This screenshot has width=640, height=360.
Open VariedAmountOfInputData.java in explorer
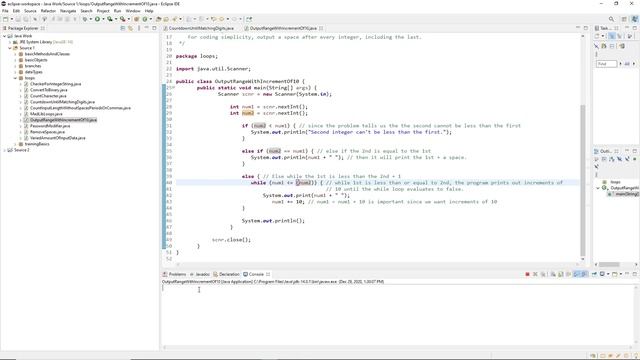(58, 138)
